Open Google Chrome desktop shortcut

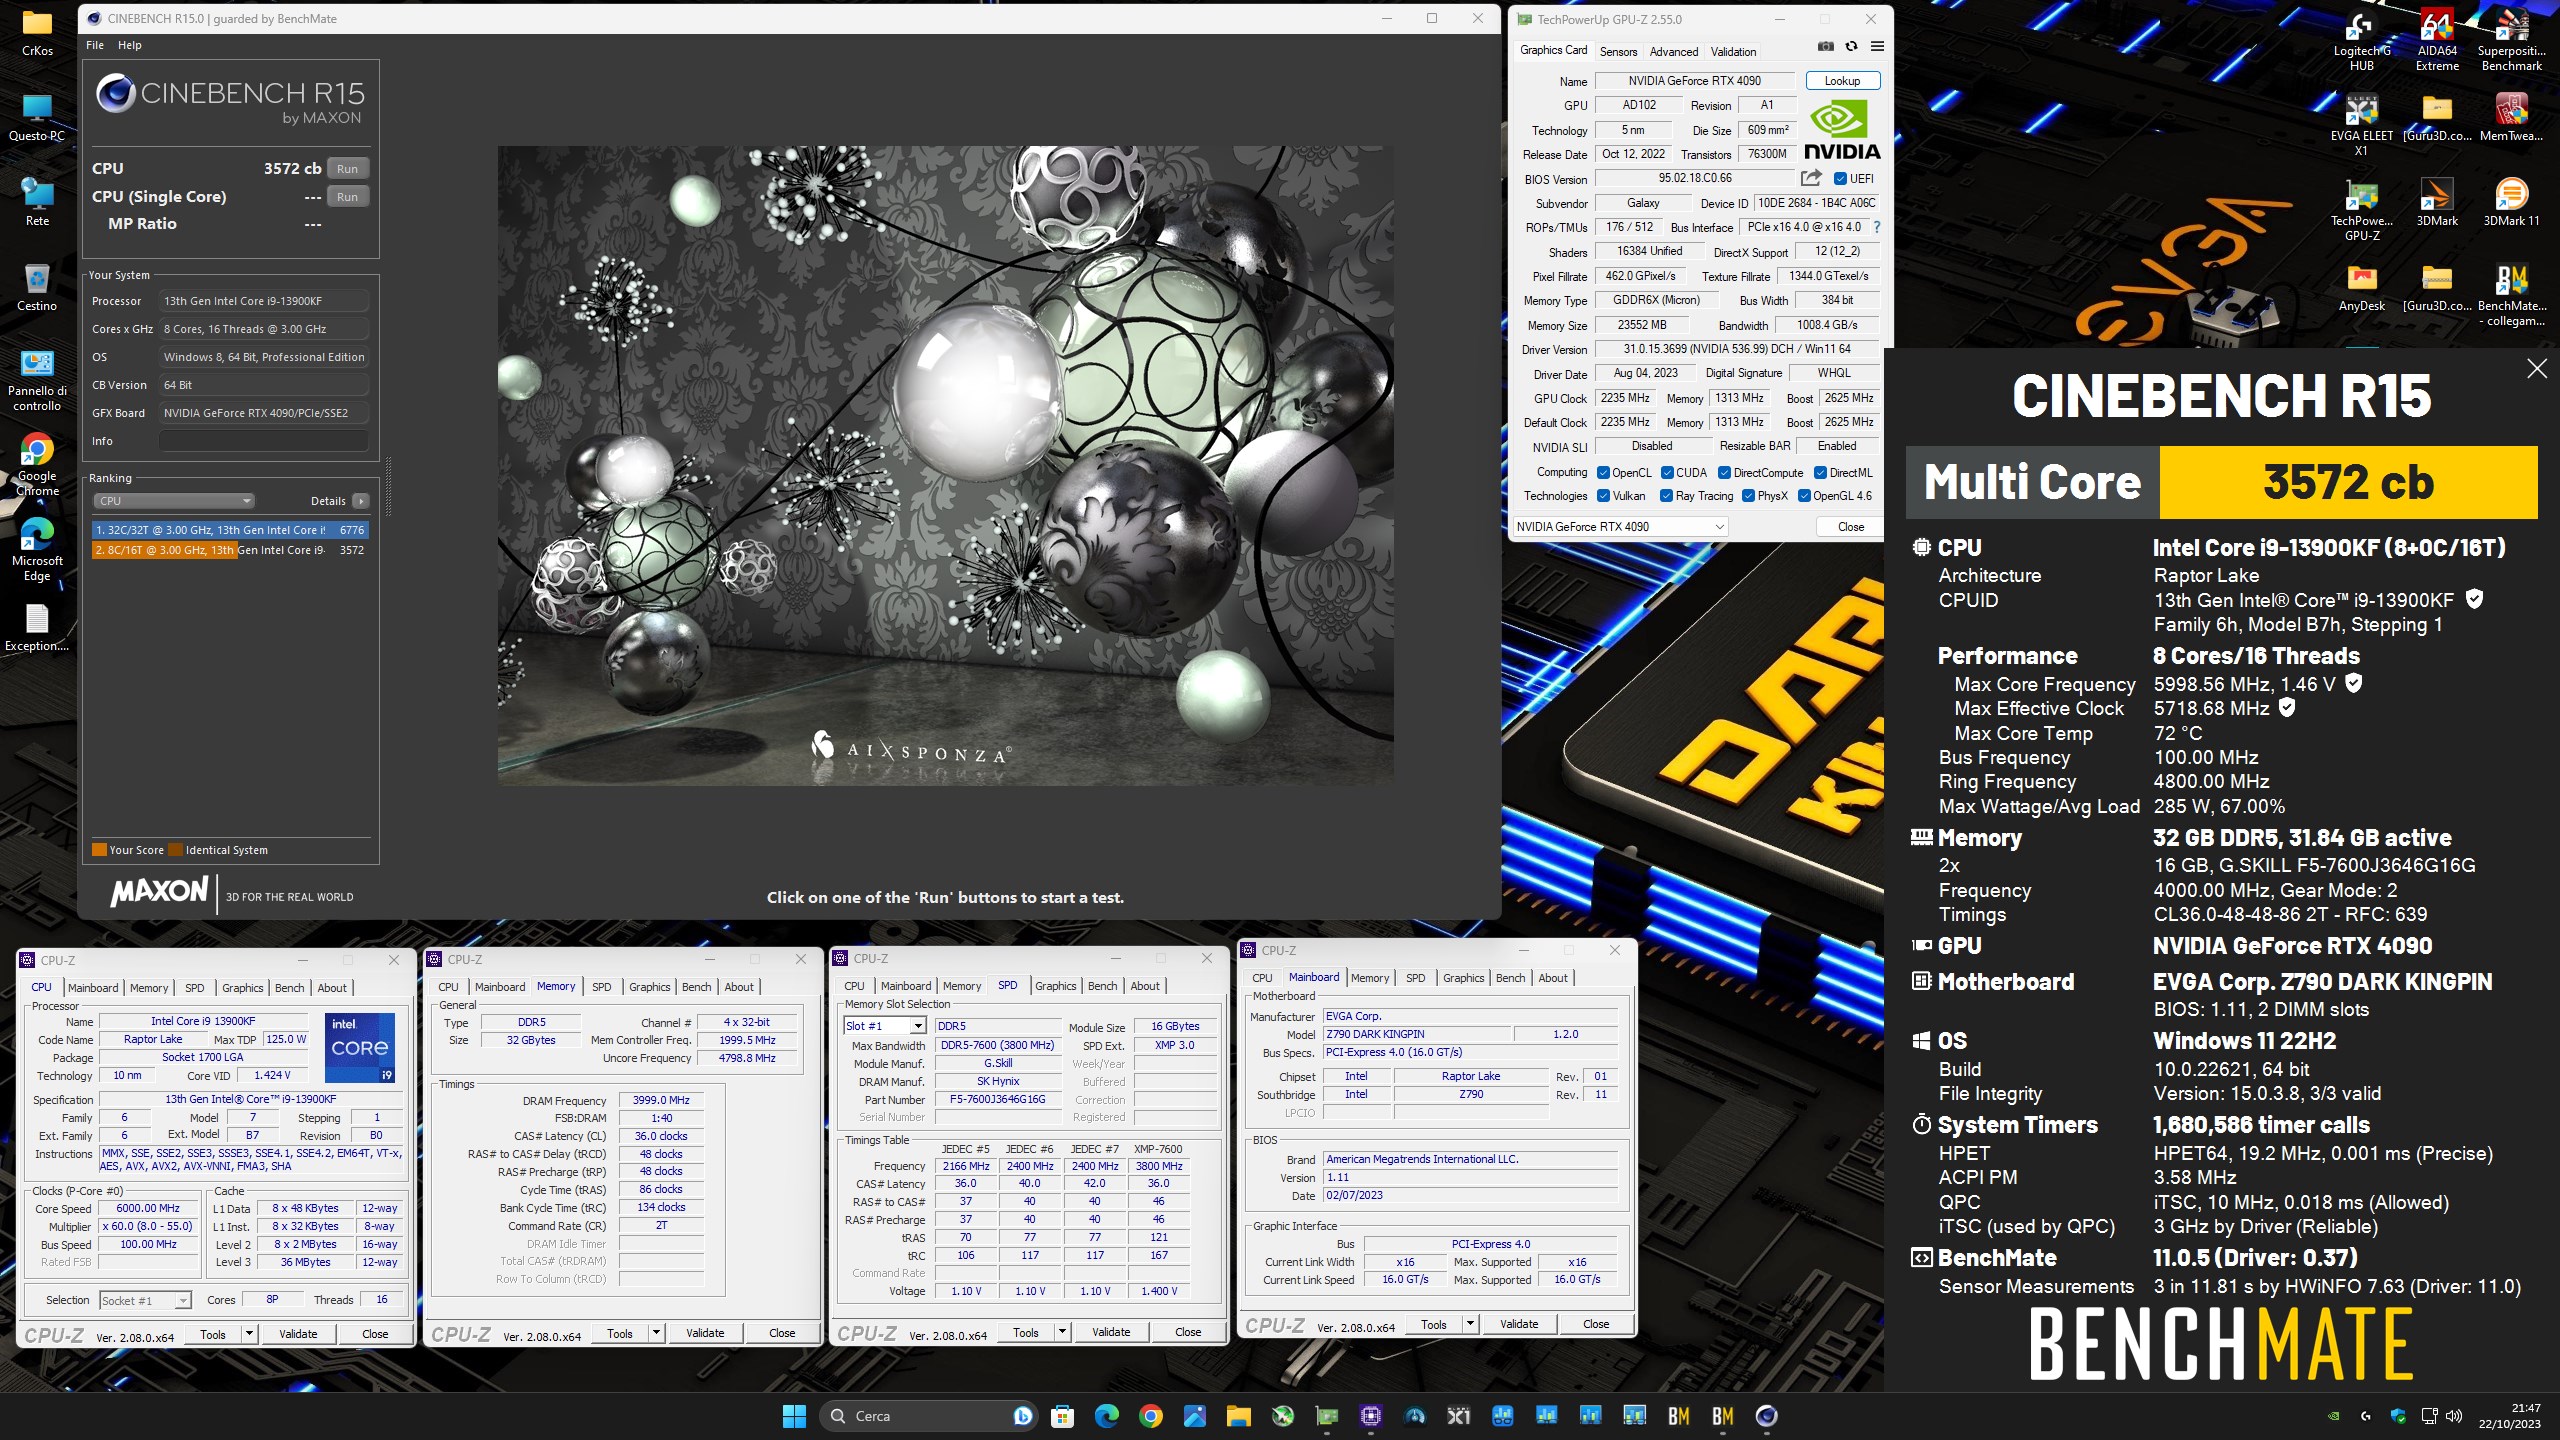click(37, 465)
